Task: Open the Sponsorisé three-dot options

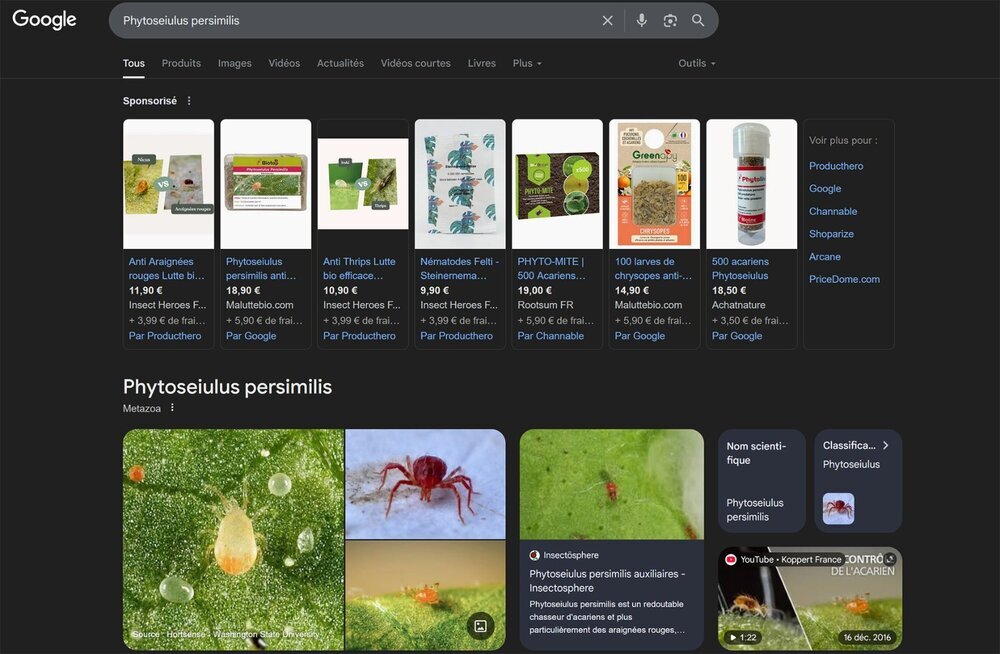Action: [189, 101]
